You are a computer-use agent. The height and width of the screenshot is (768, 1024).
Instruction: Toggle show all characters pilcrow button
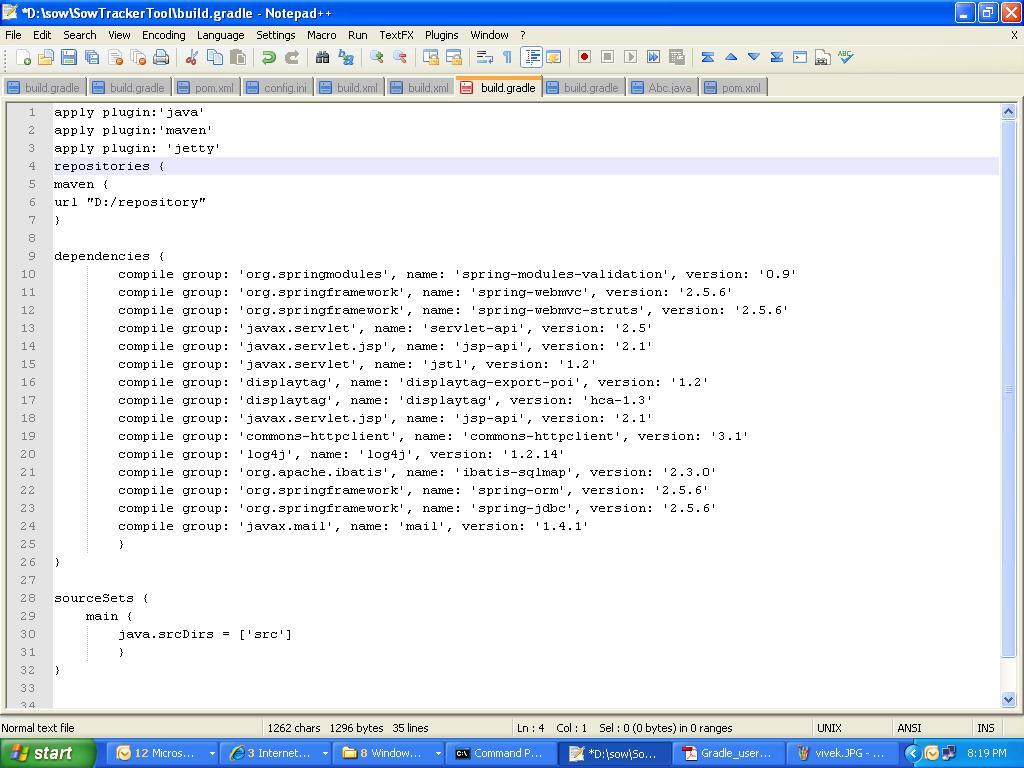tap(507, 58)
